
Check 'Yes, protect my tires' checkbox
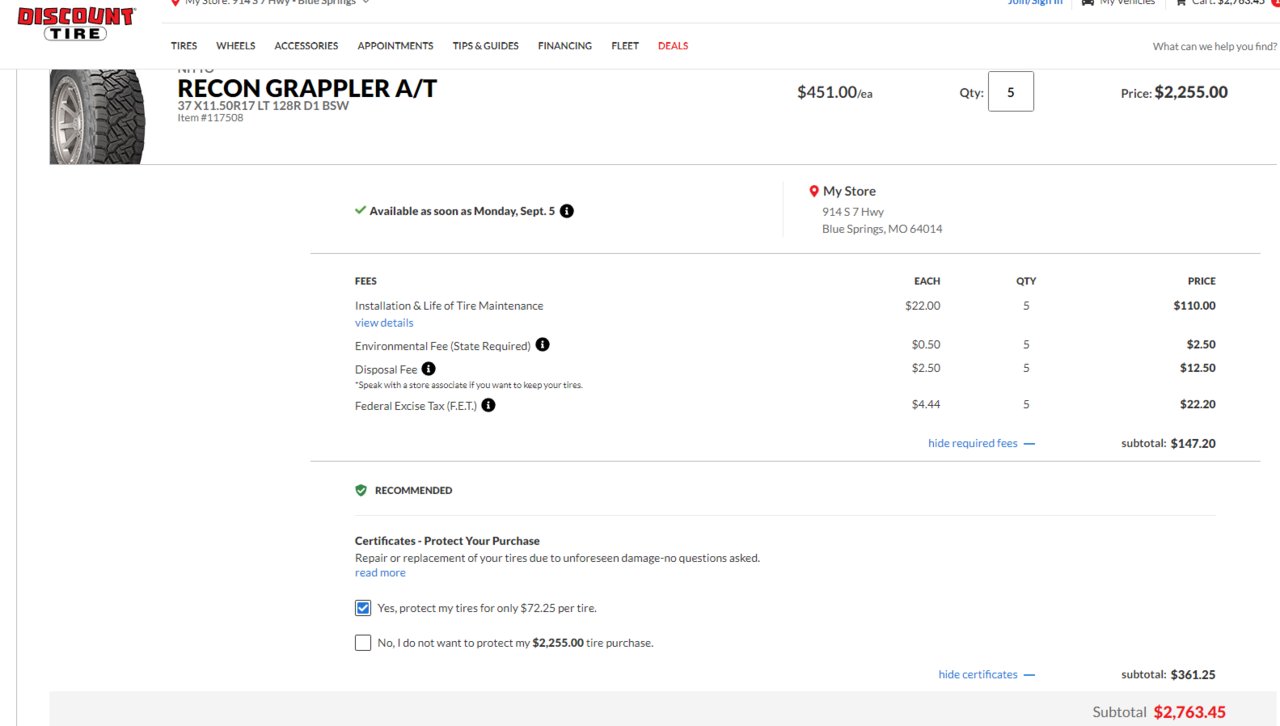(x=363, y=607)
